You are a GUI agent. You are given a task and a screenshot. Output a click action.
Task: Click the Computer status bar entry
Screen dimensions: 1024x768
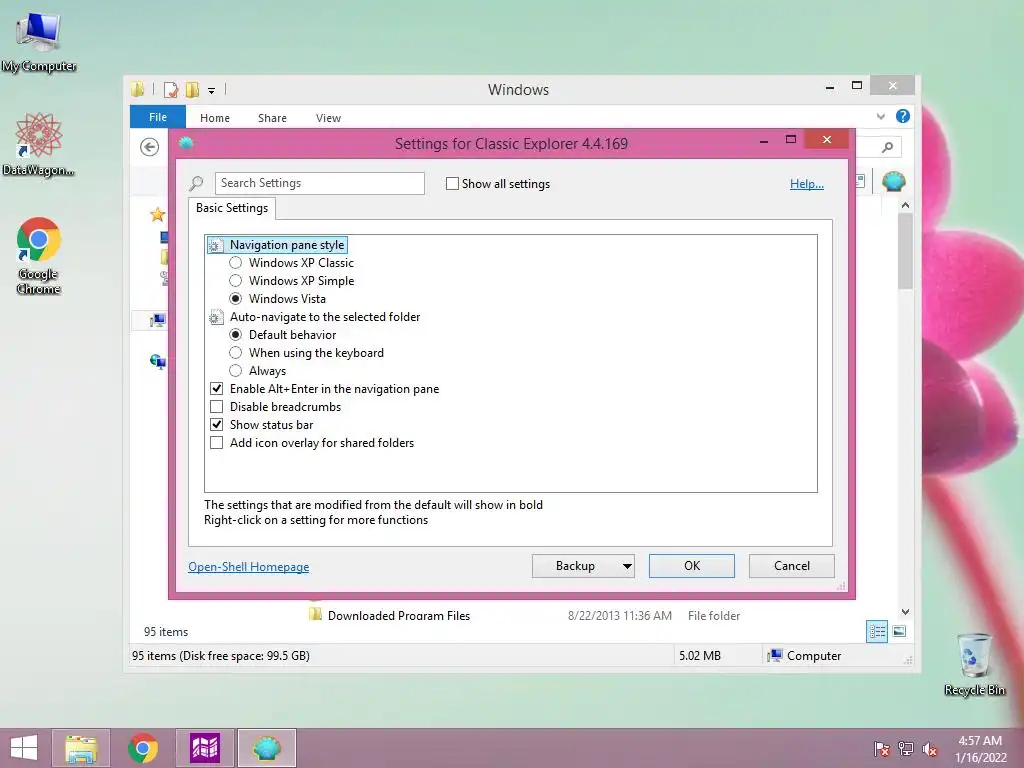point(805,656)
